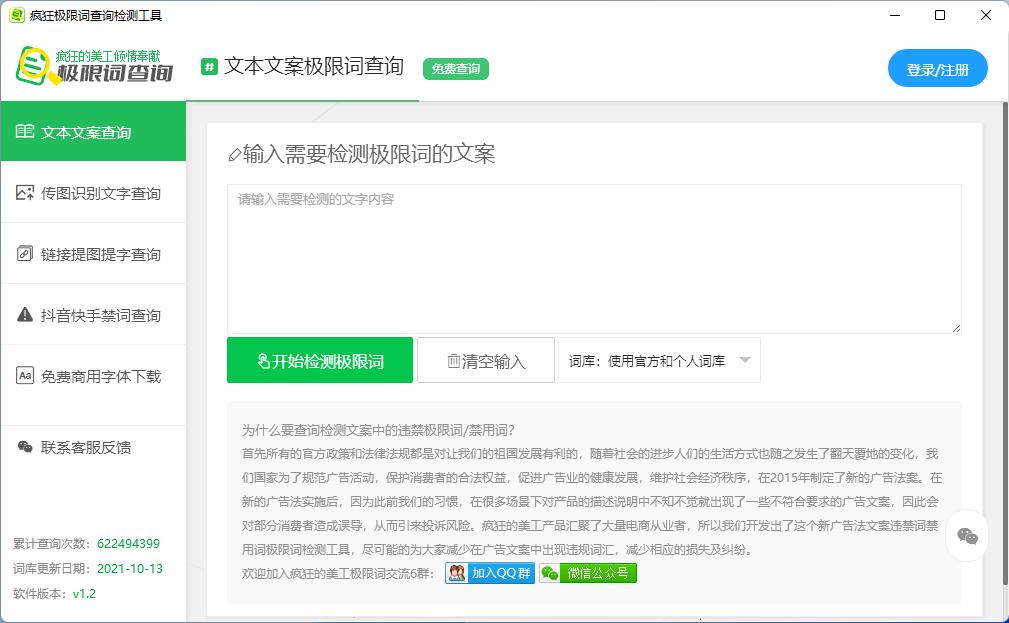Clear text via 清空输入 button
Image resolution: width=1009 pixels, height=623 pixels.
486,360
